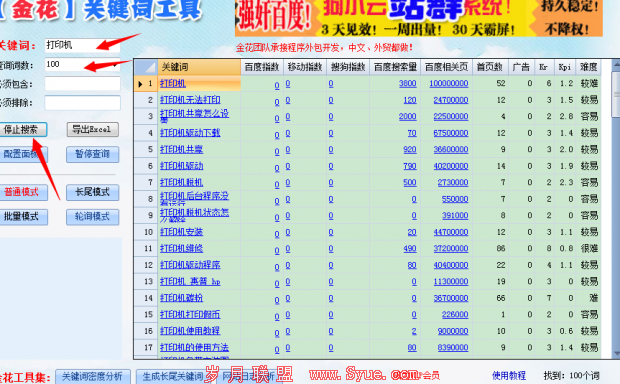
Task: Click related pages value 2730000
Action: pyautogui.click(x=453, y=182)
